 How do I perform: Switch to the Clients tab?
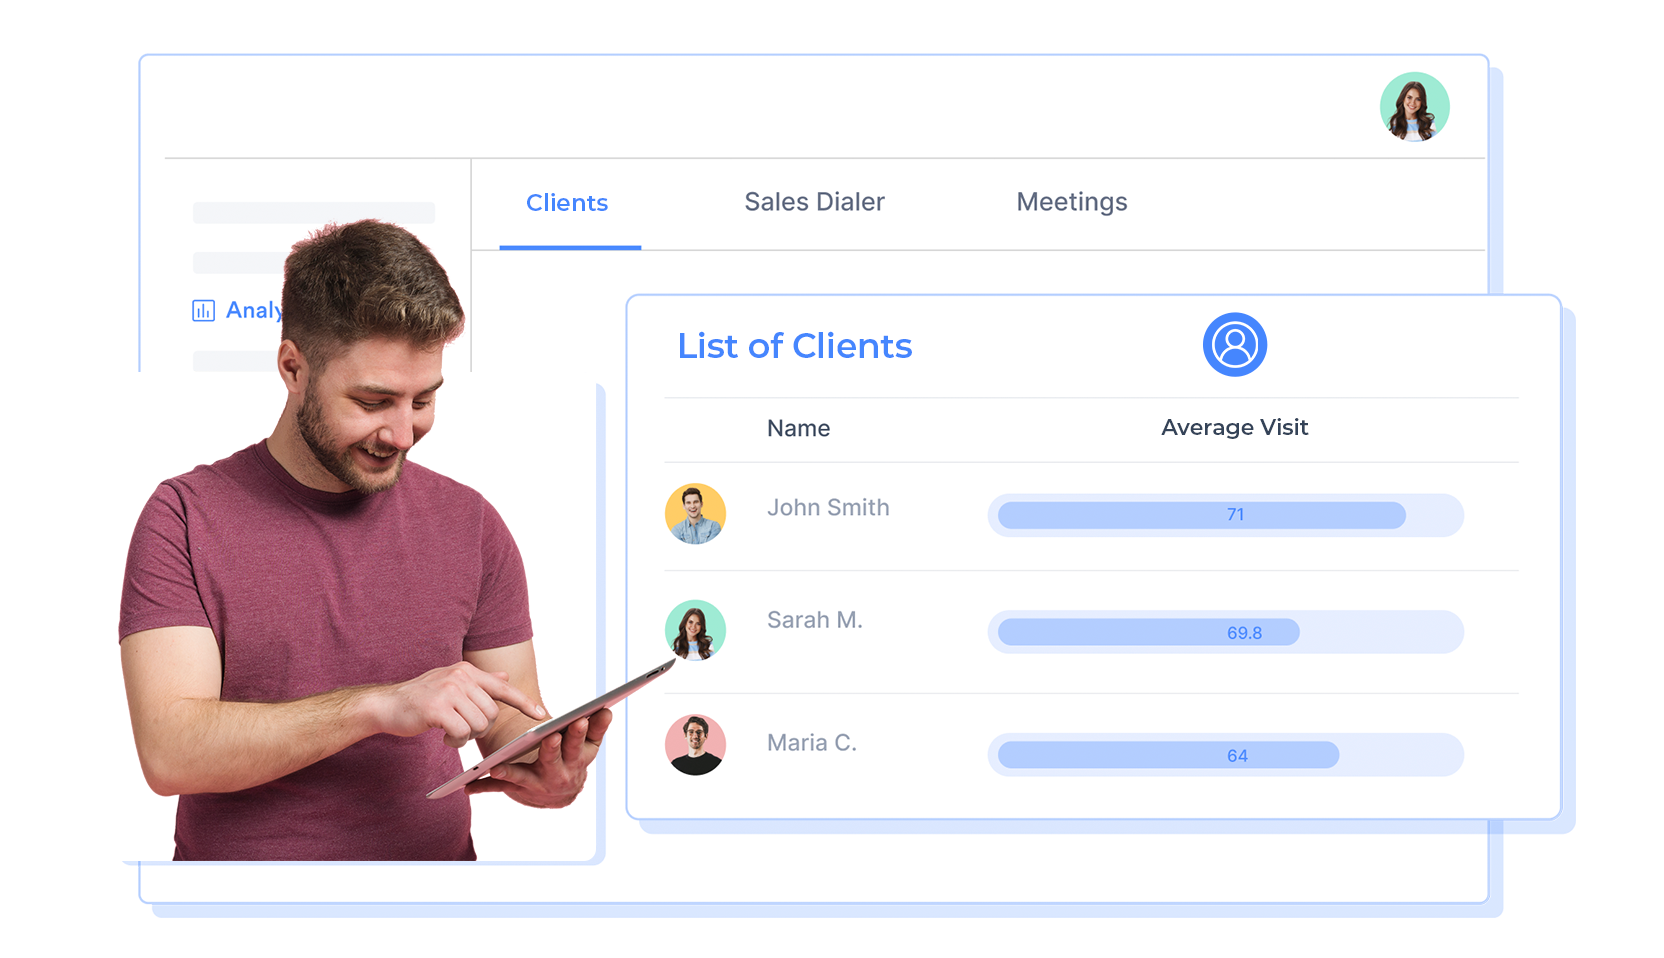567,203
